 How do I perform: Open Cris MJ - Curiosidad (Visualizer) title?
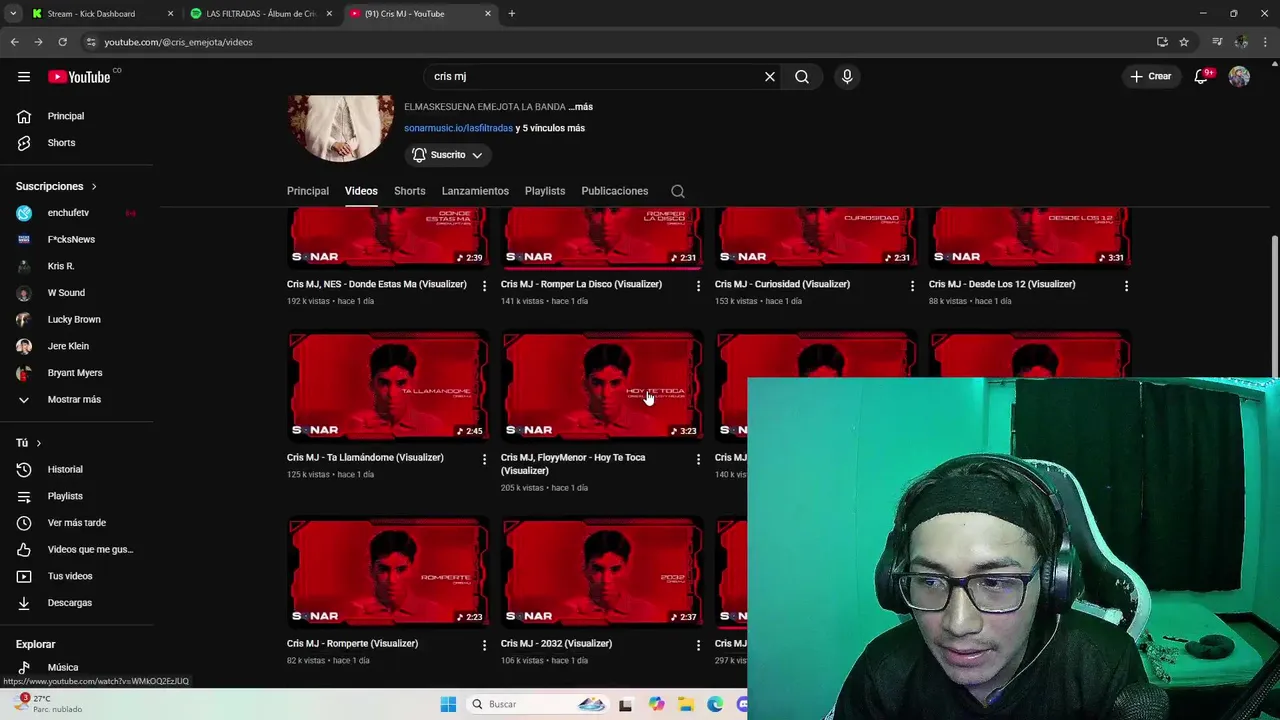pos(782,284)
